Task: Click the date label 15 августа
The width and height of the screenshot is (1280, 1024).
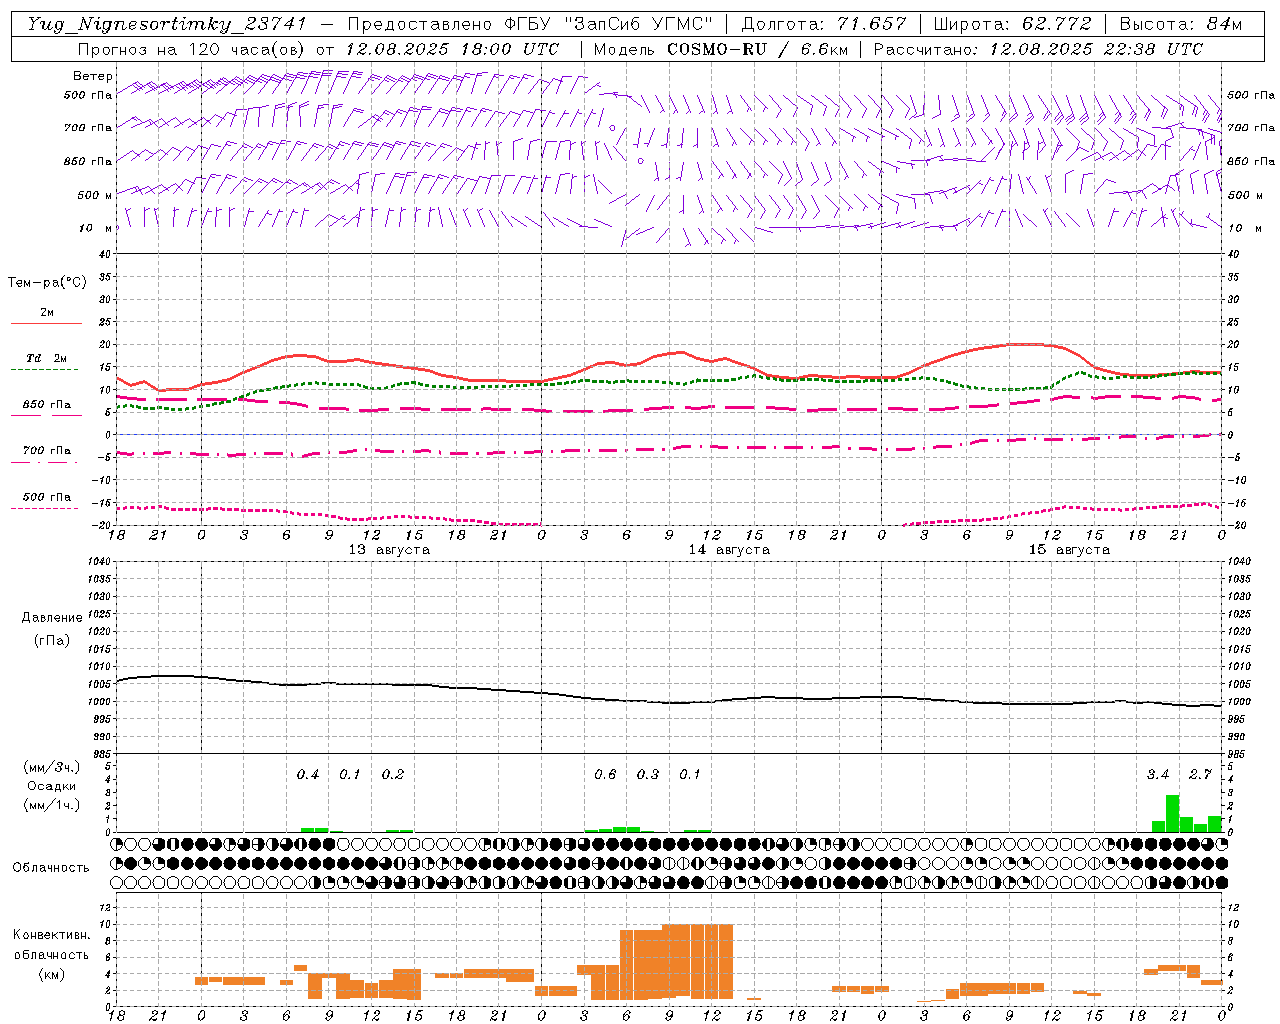Action: tap(1069, 550)
